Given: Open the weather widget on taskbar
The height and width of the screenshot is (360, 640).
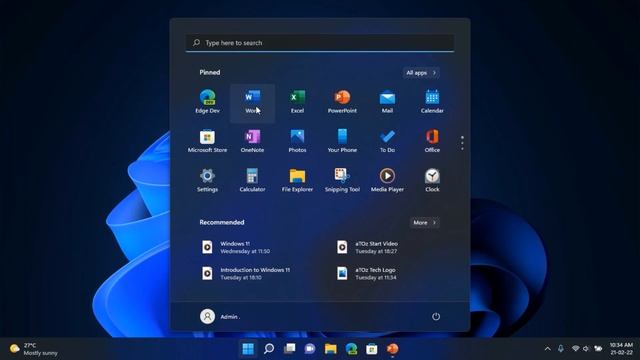Looking at the screenshot, I should [x=33, y=349].
